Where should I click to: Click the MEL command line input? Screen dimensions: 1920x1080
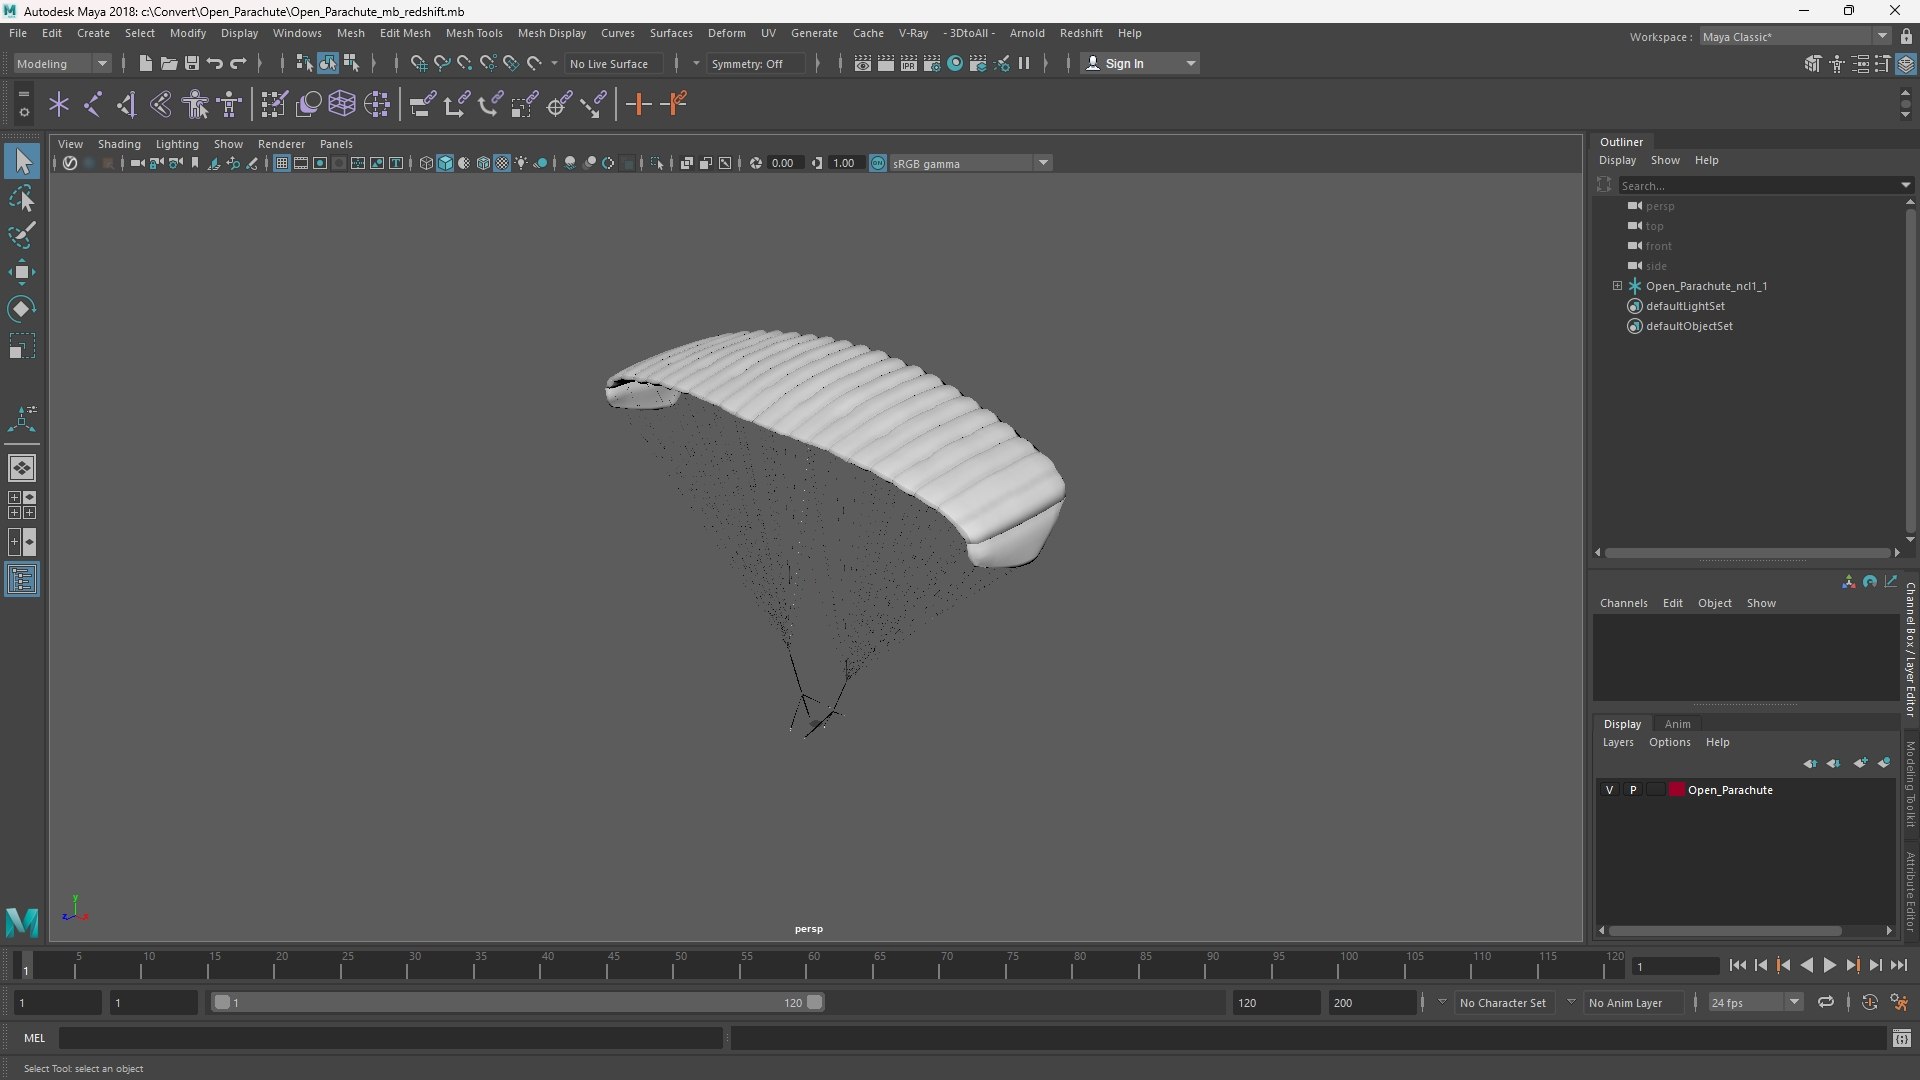(391, 1038)
